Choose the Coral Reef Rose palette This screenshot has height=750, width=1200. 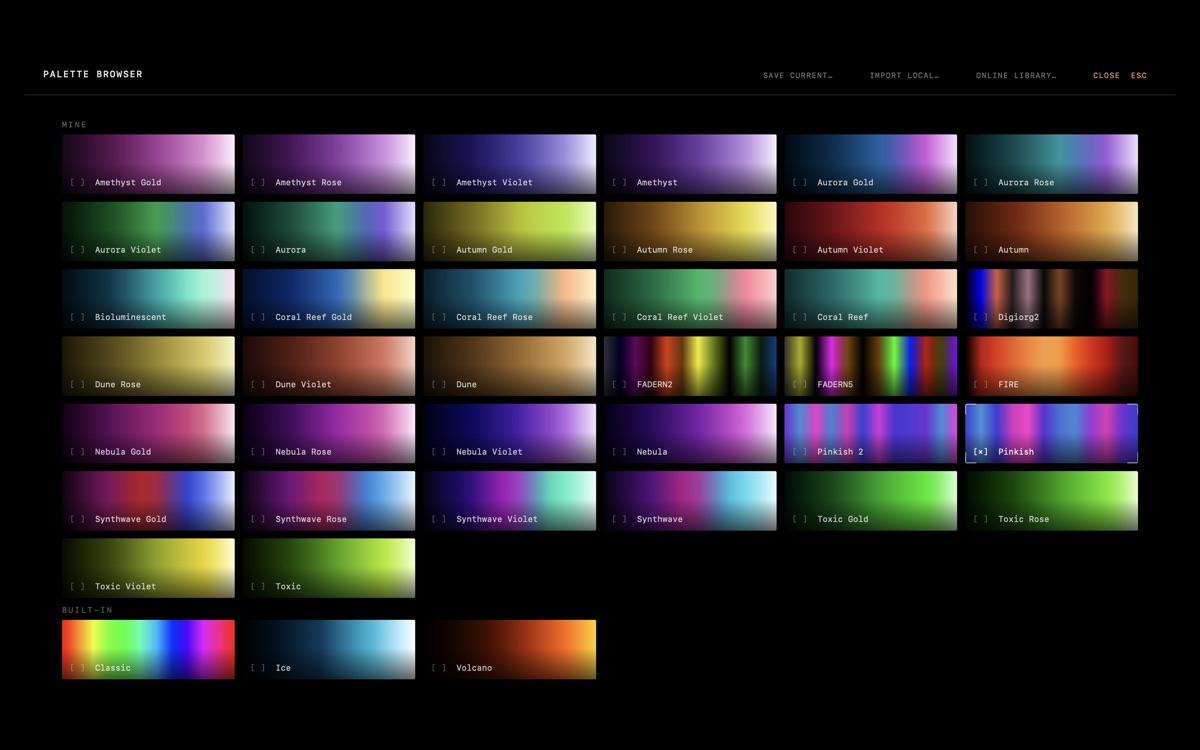(x=510, y=299)
